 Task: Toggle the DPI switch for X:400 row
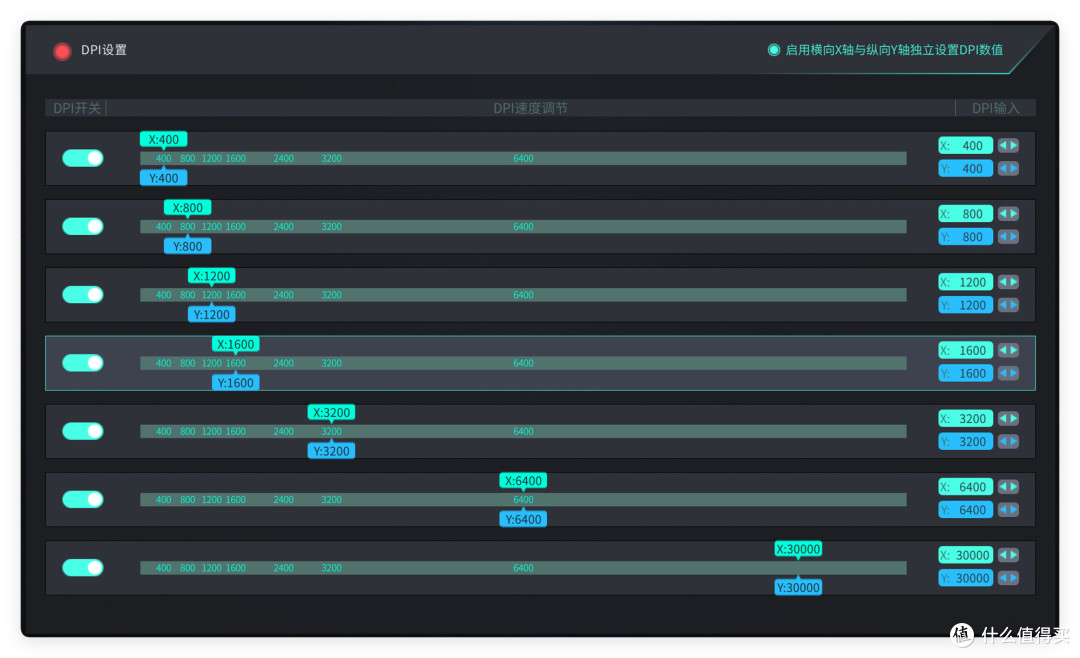pos(83,158)
